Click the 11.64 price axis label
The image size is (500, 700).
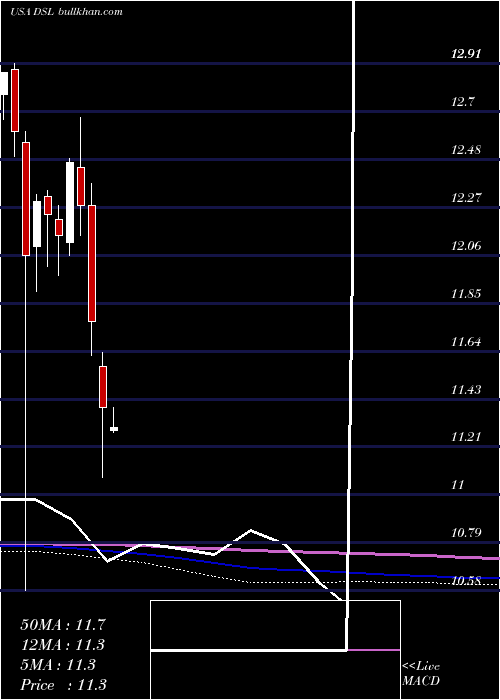click(467, 342)
